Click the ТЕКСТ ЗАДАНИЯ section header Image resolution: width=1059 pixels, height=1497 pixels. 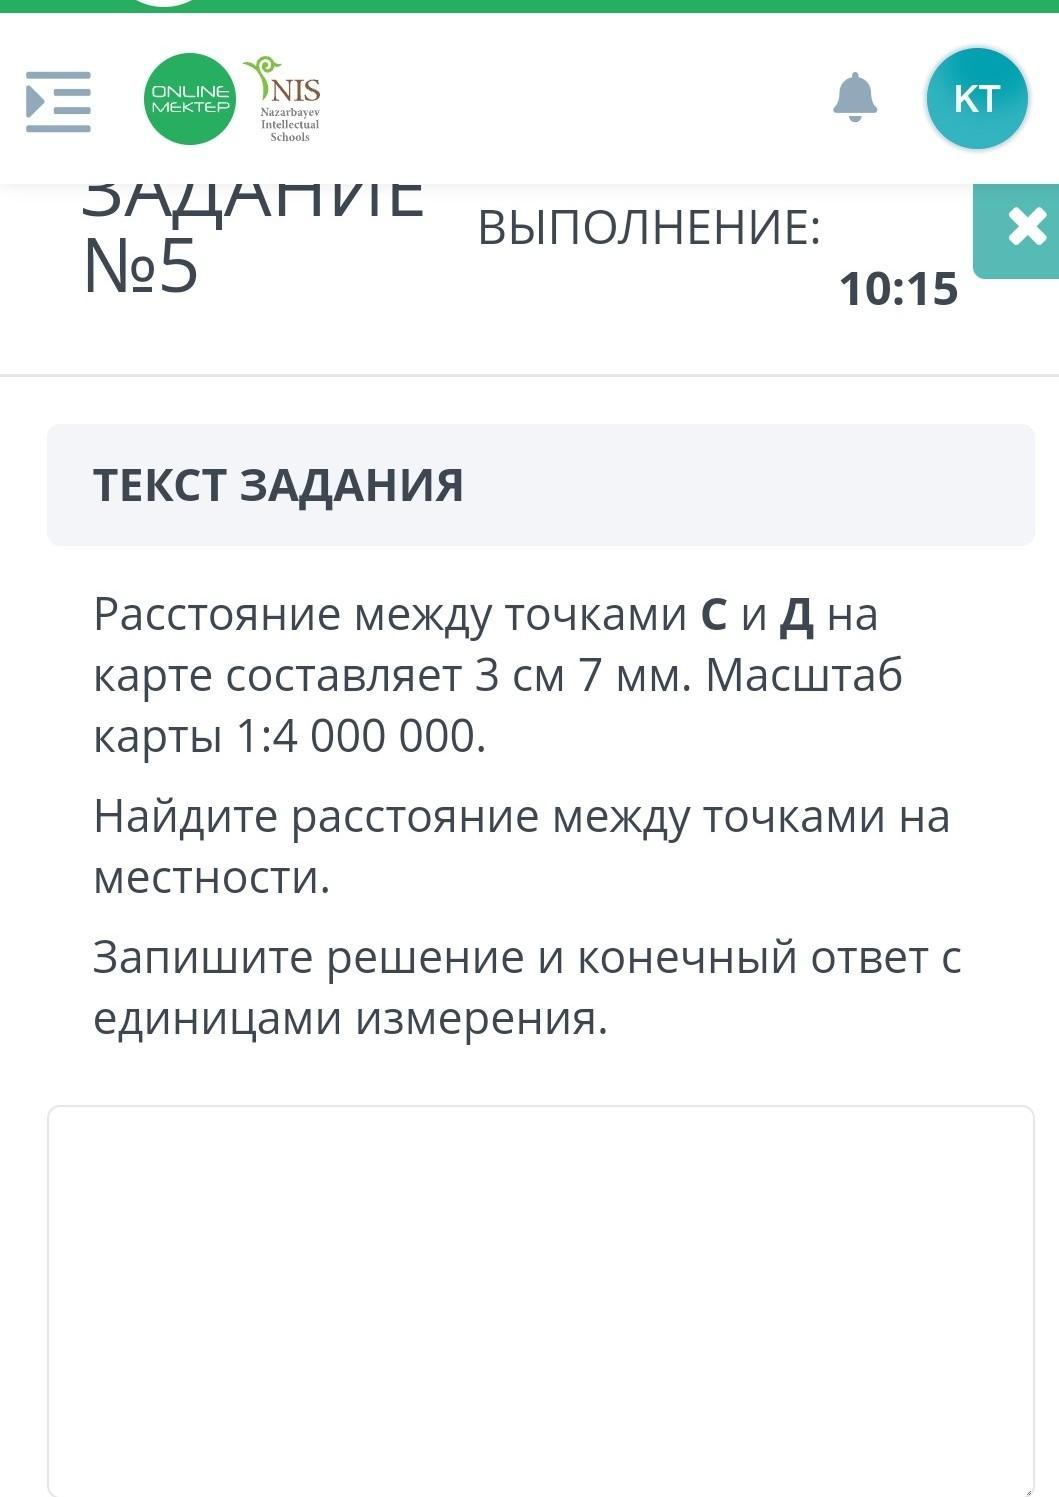[x=278, y=485]
